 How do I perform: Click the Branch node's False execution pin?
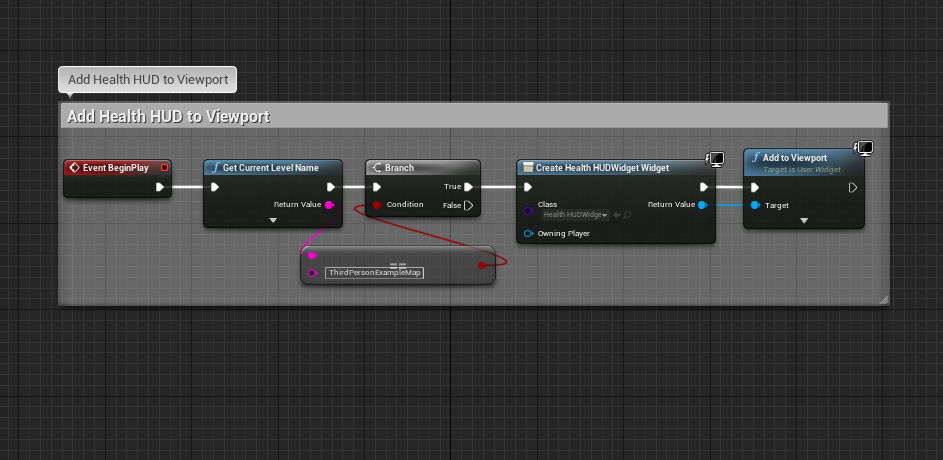[x=469, y=205]
